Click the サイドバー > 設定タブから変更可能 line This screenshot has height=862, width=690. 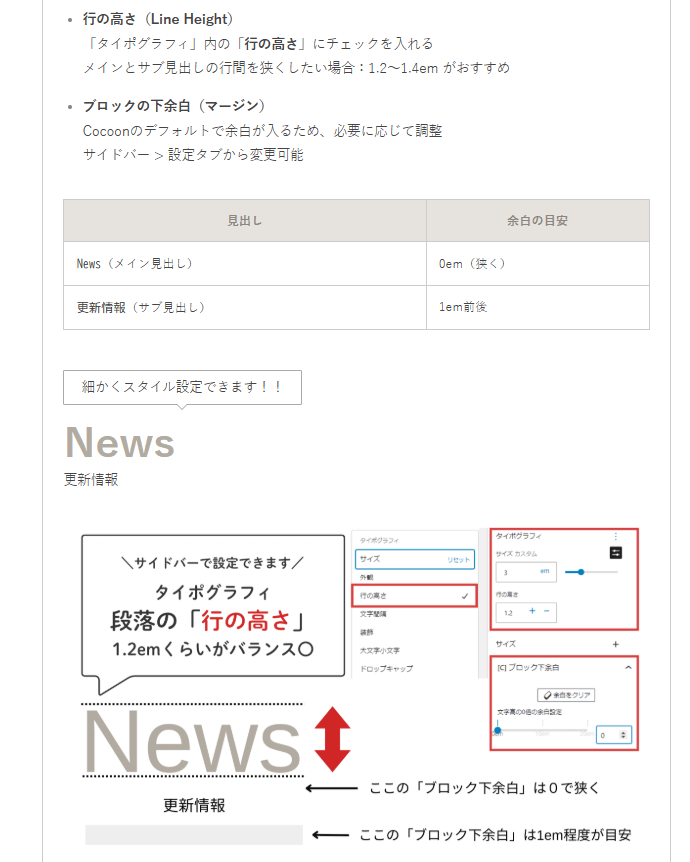coord(193,155)
